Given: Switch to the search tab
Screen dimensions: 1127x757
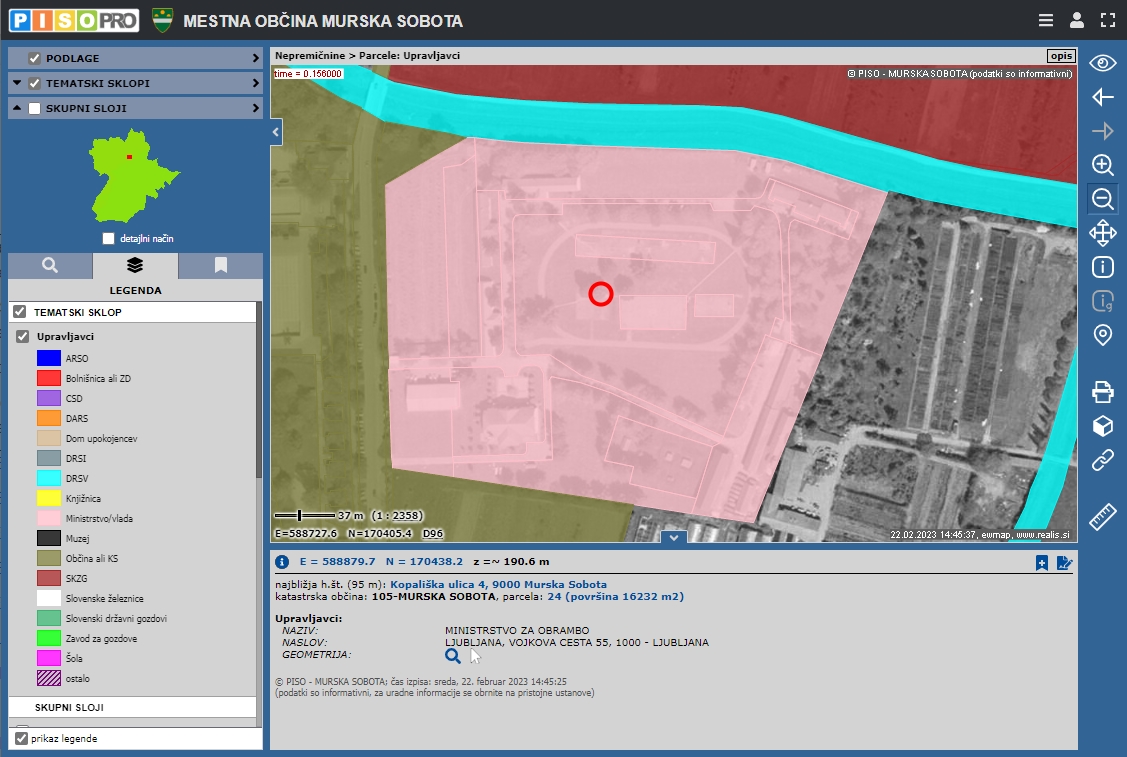Looking at the screenshot, I should (x=50, y=266).
